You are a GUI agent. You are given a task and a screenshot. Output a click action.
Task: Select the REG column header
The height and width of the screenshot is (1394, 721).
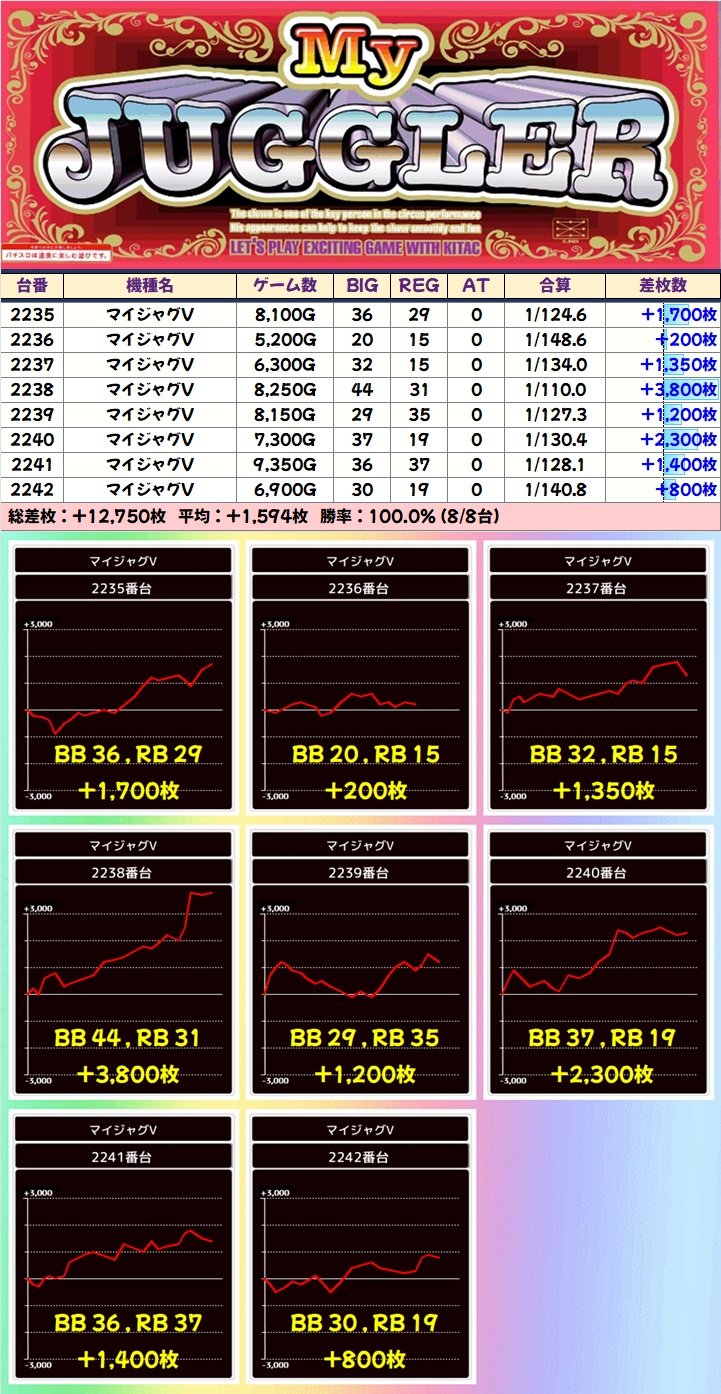[x=419, y=285]
